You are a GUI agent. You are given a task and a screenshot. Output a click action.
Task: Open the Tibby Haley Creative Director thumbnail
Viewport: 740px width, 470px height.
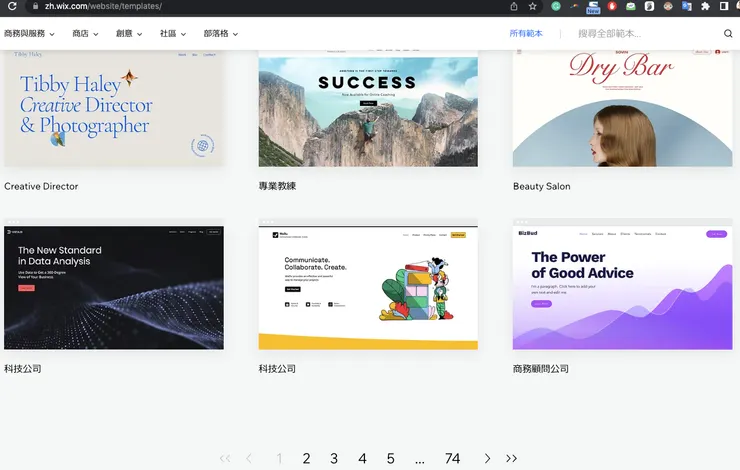coord(114,108)
